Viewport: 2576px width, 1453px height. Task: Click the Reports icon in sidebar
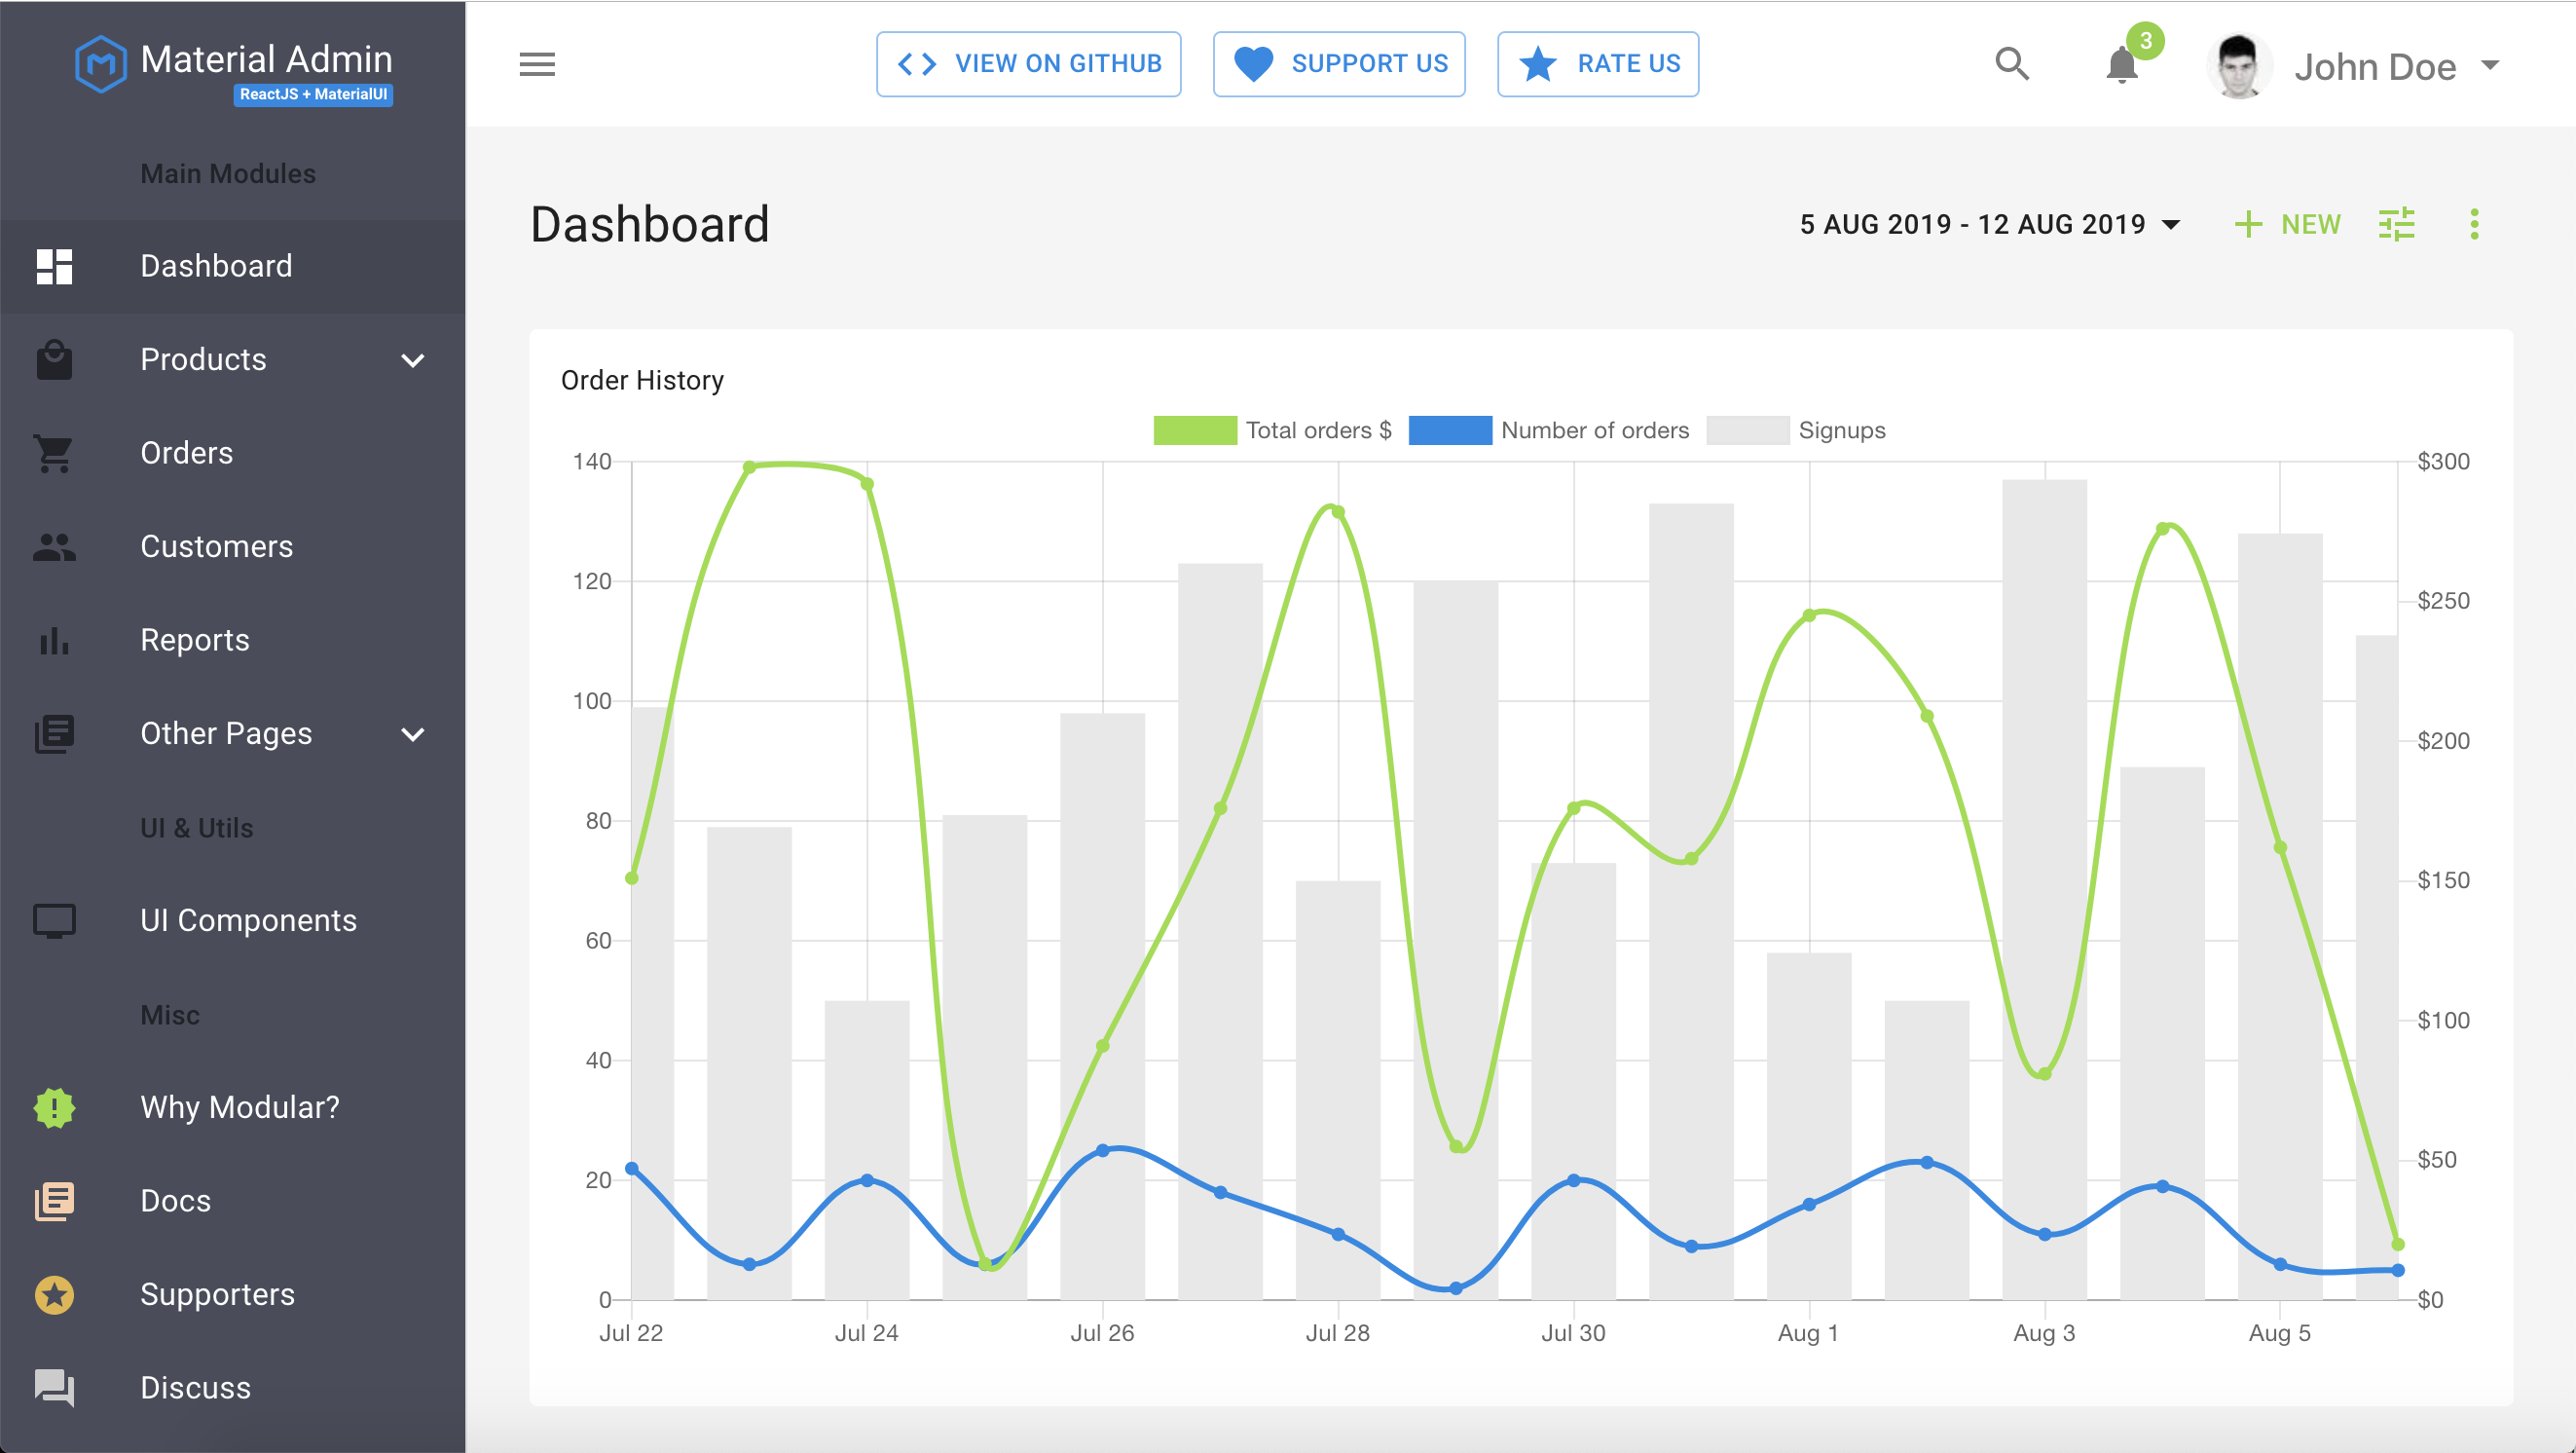pos(54,639)
